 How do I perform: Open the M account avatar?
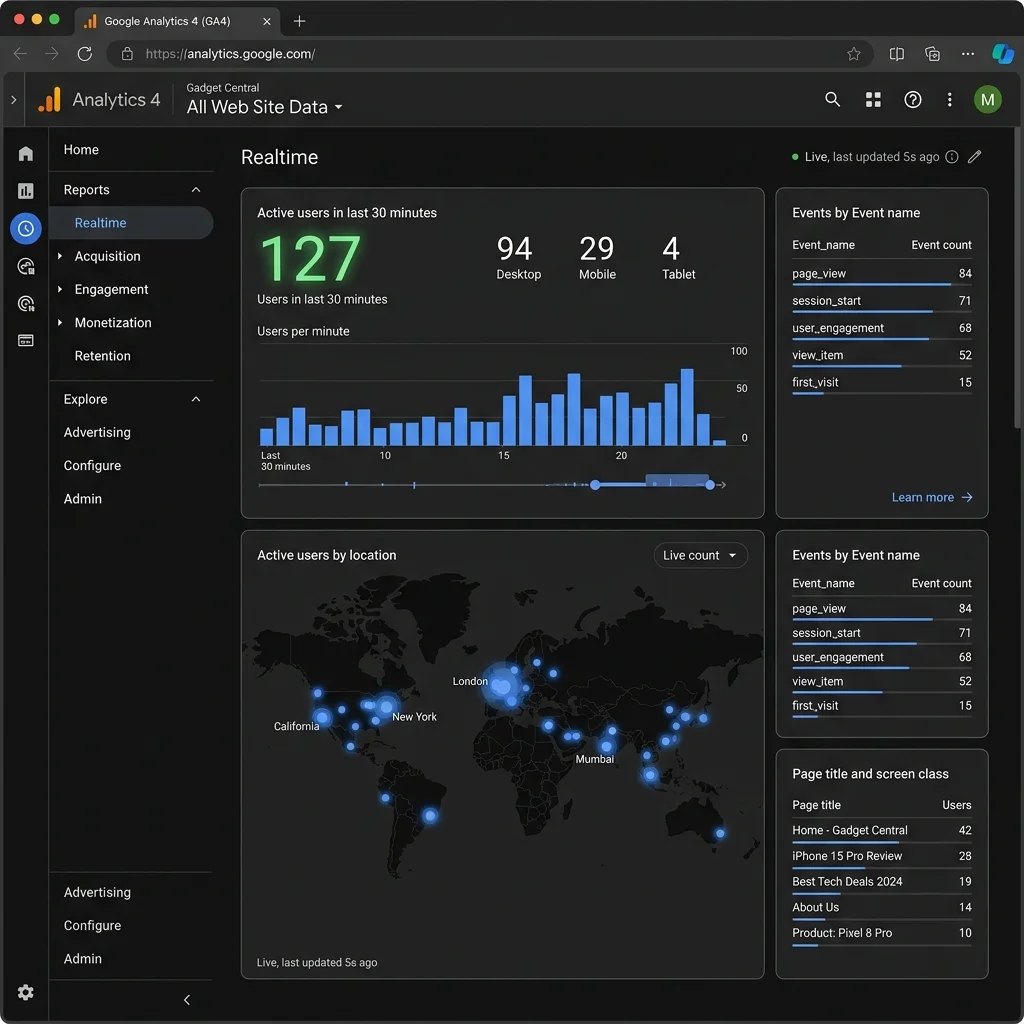point(987,99)
